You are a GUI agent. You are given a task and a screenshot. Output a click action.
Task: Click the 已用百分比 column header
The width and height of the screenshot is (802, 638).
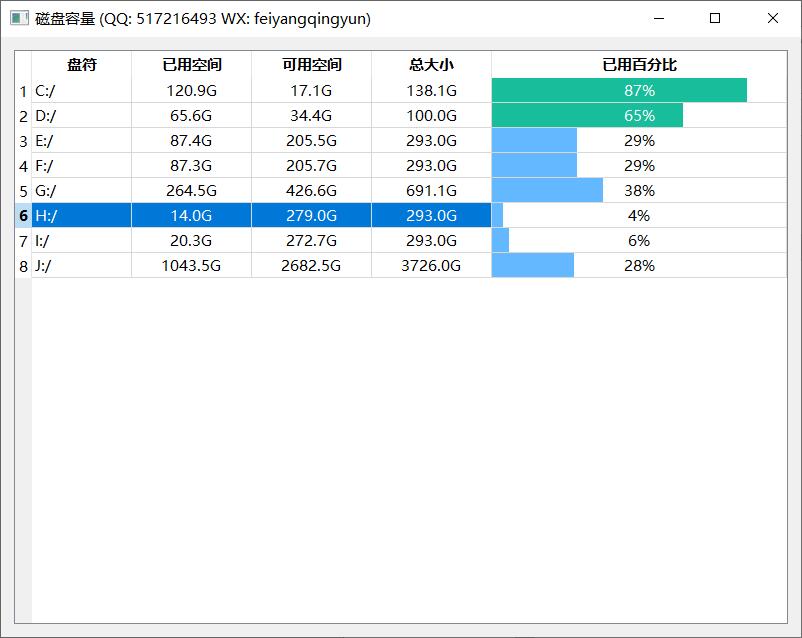click(639, 65)
